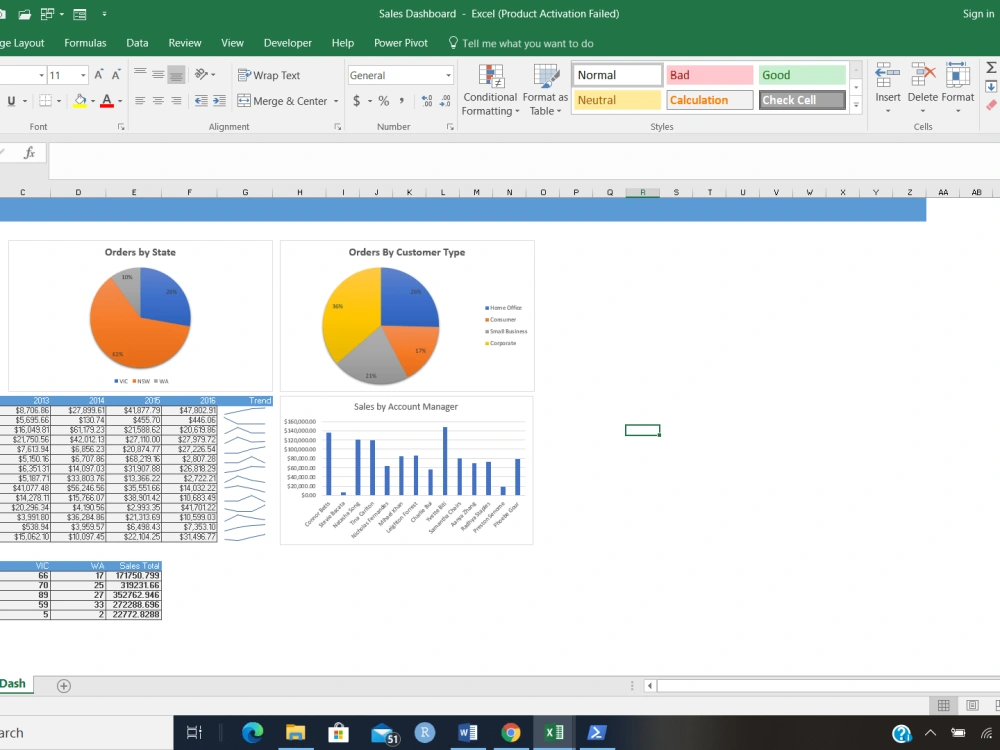Toggle Wrap Text
This screenshot has height=750, width=1000.
point(268,75)
